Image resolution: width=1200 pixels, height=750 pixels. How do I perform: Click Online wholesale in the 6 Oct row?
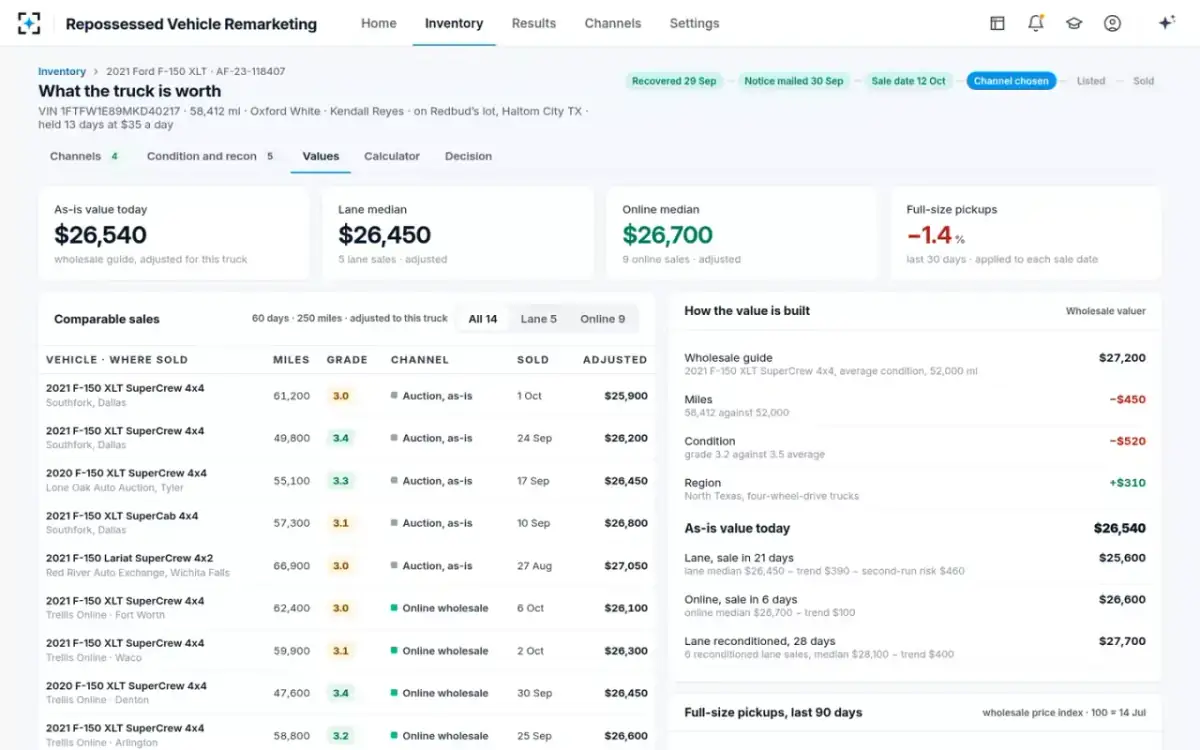[440, 608]
